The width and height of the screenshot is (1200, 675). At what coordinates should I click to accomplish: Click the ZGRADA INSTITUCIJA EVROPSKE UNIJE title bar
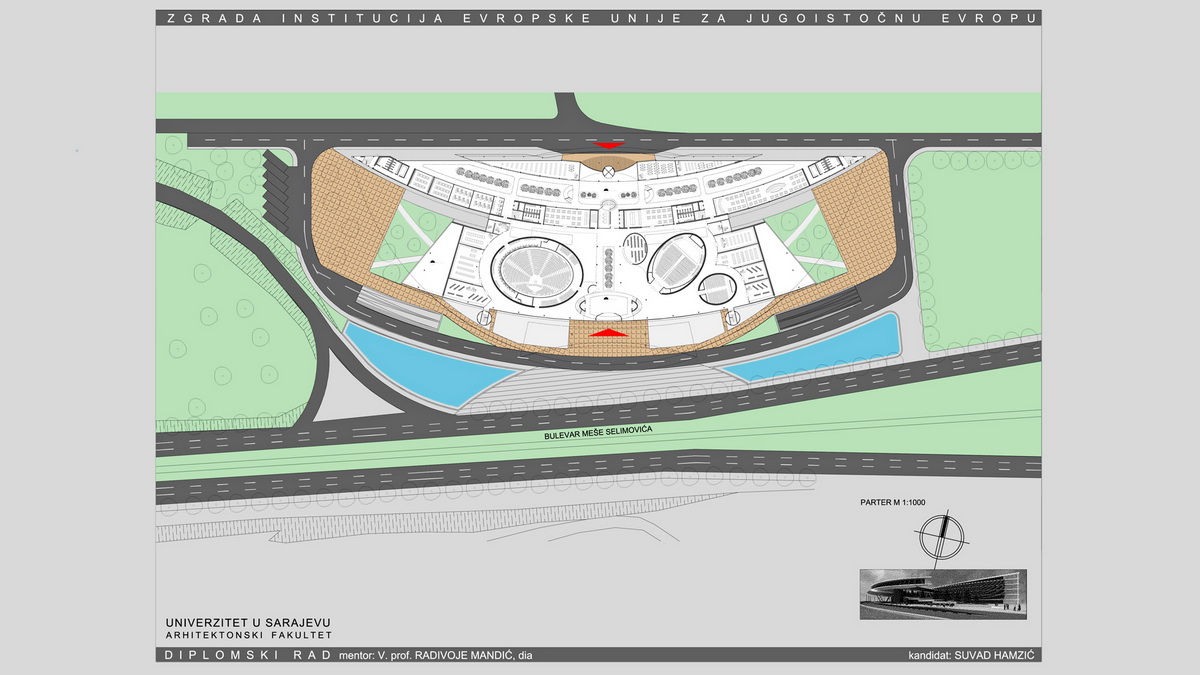click(598, 18)
